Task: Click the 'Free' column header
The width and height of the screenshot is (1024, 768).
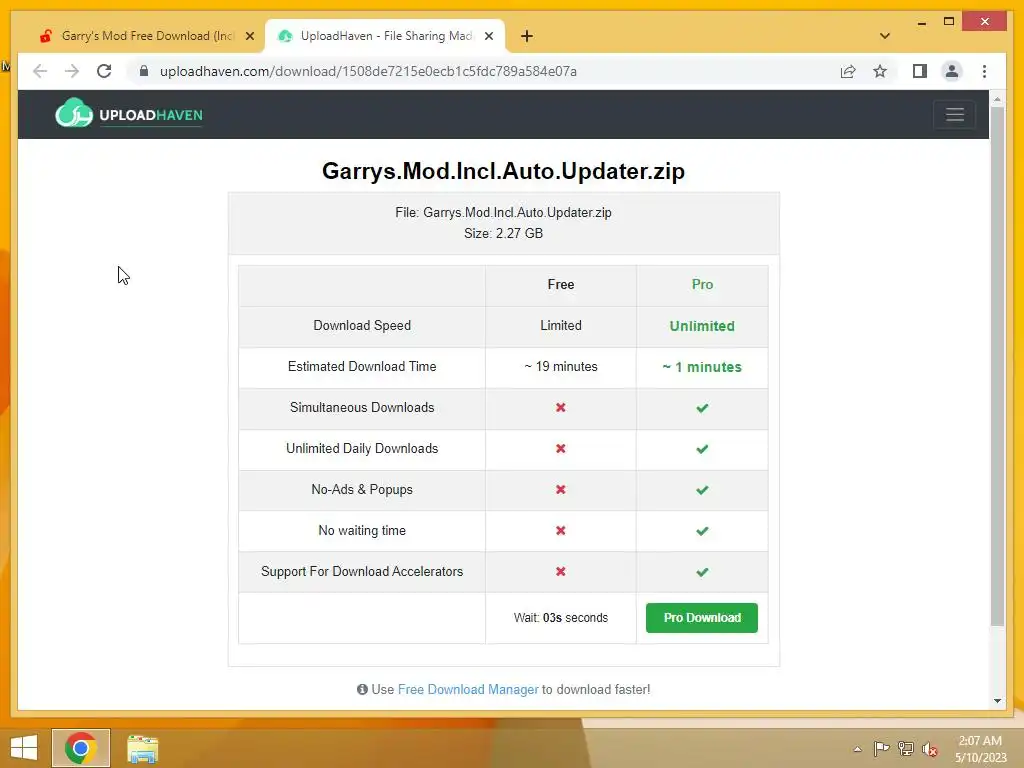Action: point(560,285)
